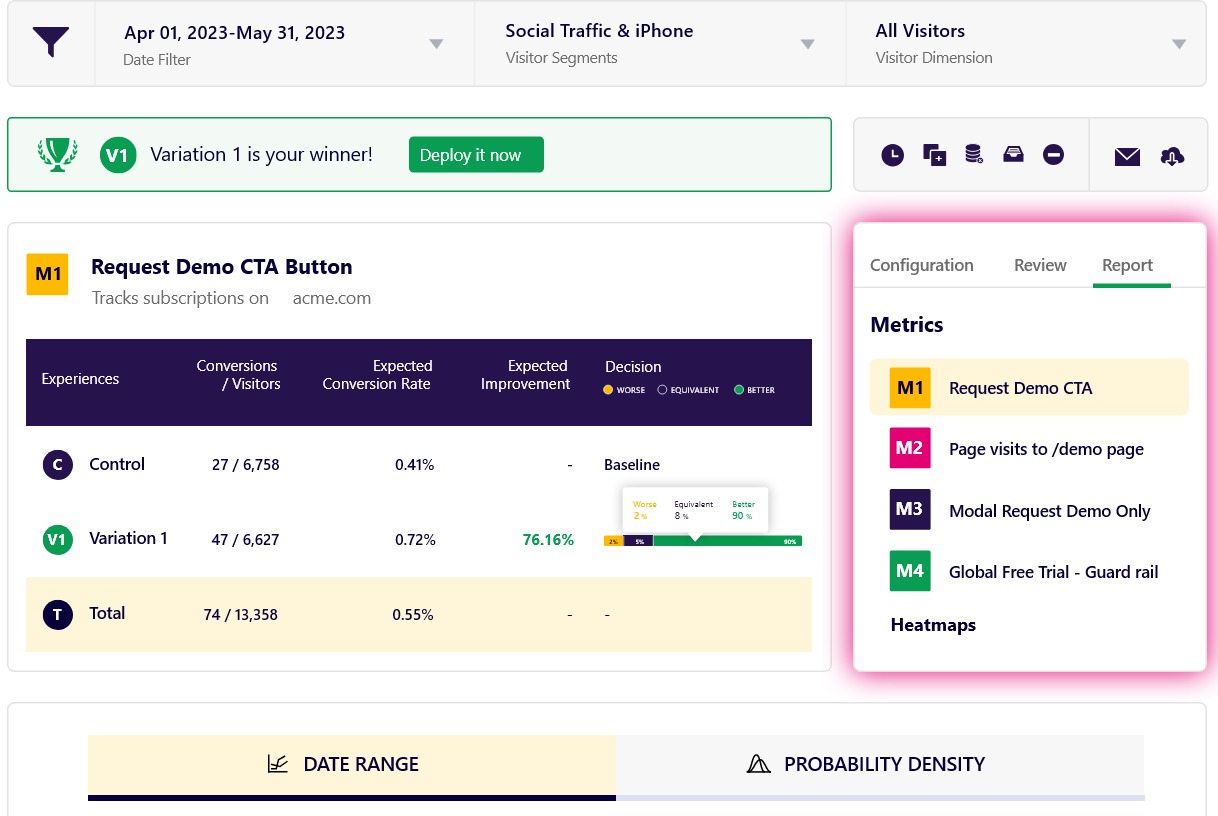The width and height of the screenshot is (1218, 816).
Task: Click the archive box icon
Action: point(1013,155)
